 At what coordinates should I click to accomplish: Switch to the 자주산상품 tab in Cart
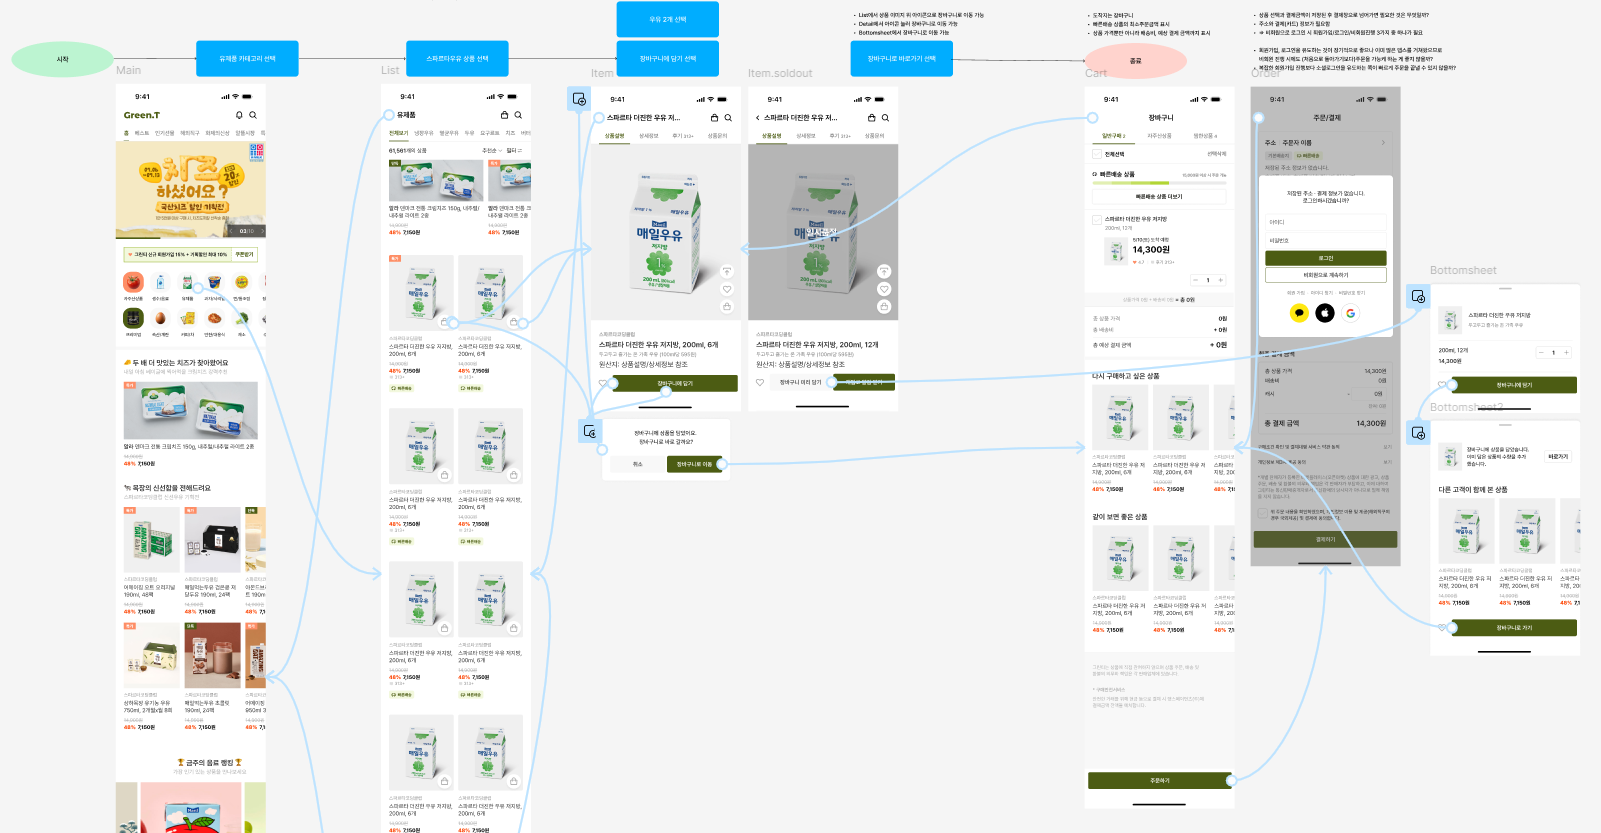pos(1159,136)
